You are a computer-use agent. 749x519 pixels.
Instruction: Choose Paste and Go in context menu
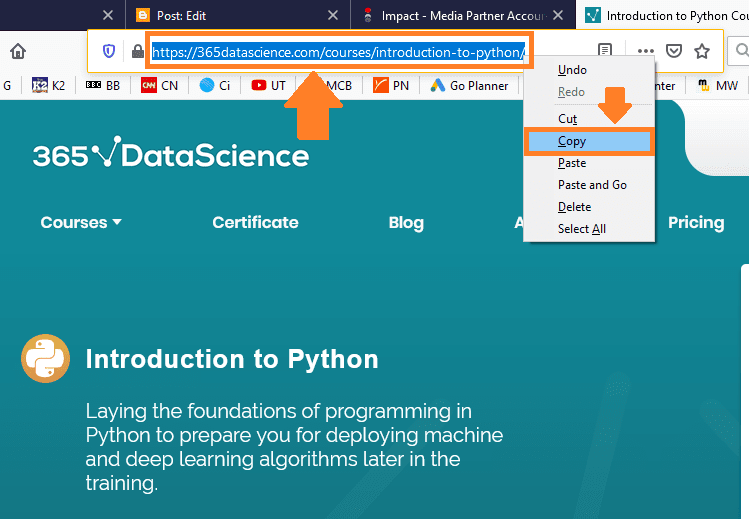tap(592, 185)
